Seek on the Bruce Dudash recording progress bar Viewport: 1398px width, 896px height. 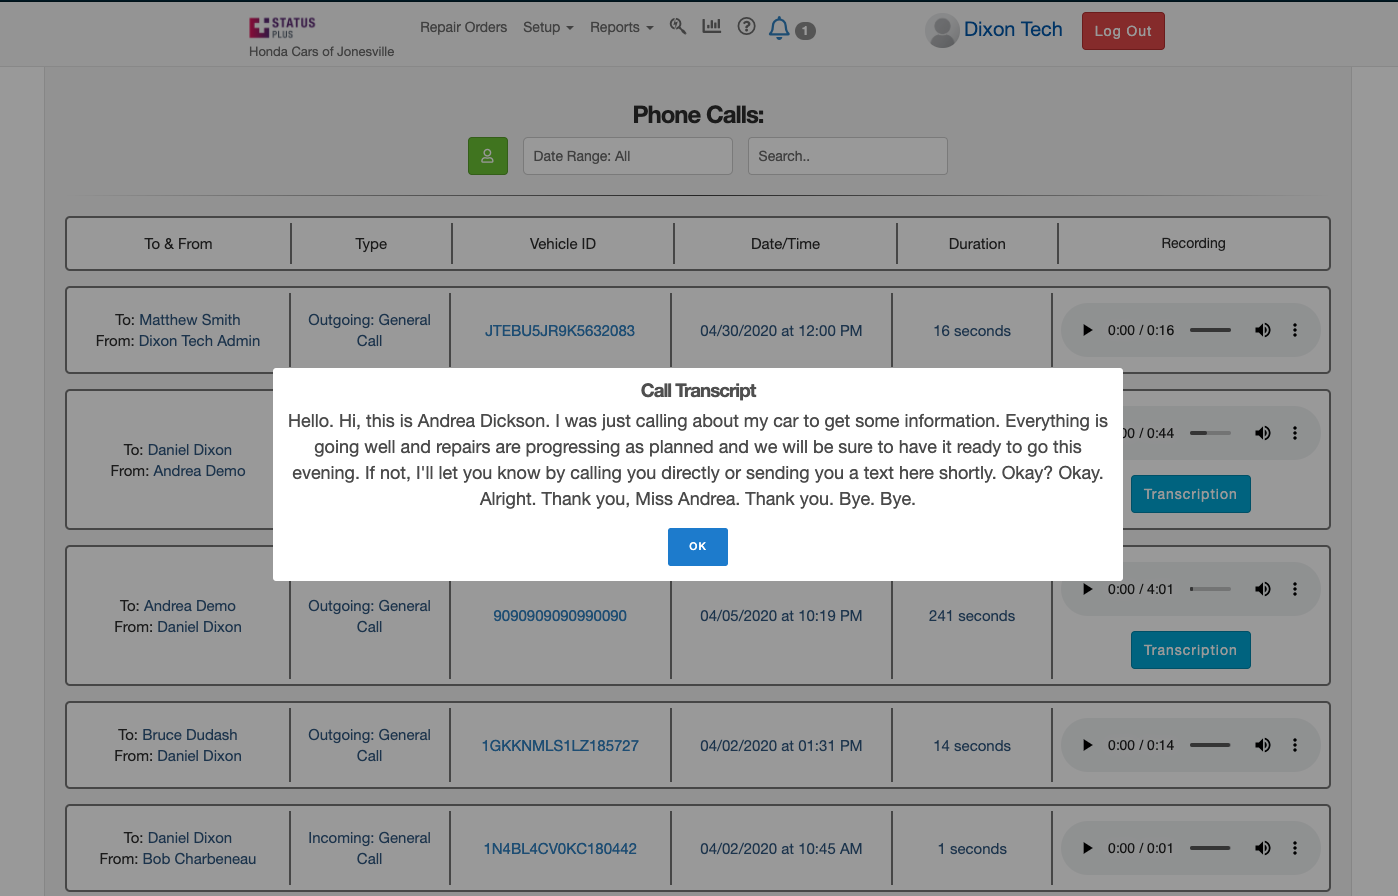(1210, 745)
